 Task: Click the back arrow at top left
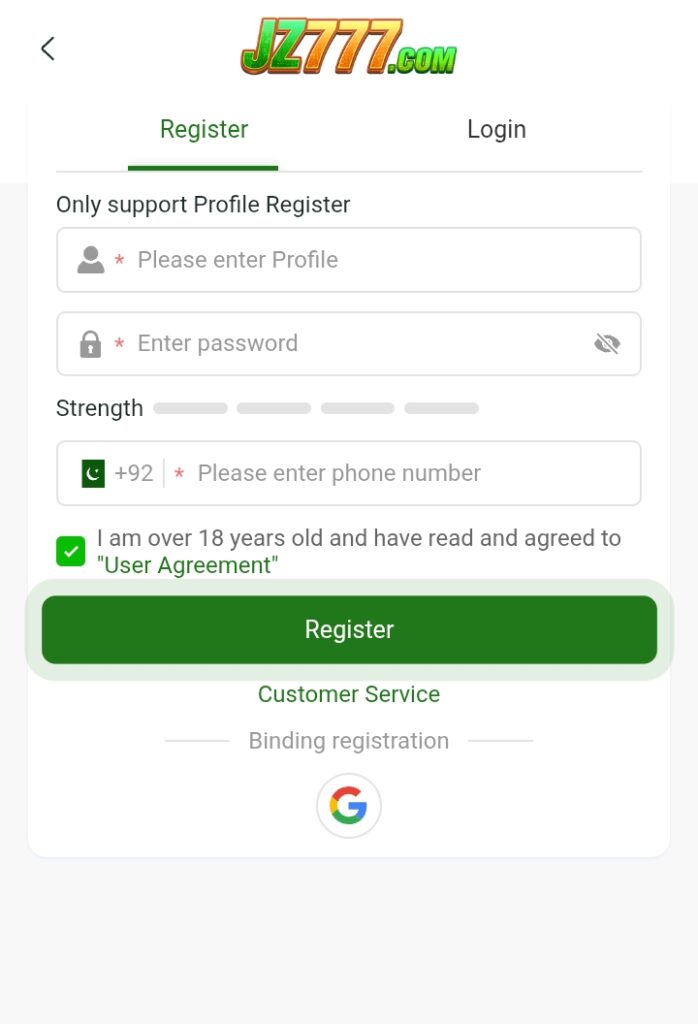pyautogui.click(x=47, y=48)
